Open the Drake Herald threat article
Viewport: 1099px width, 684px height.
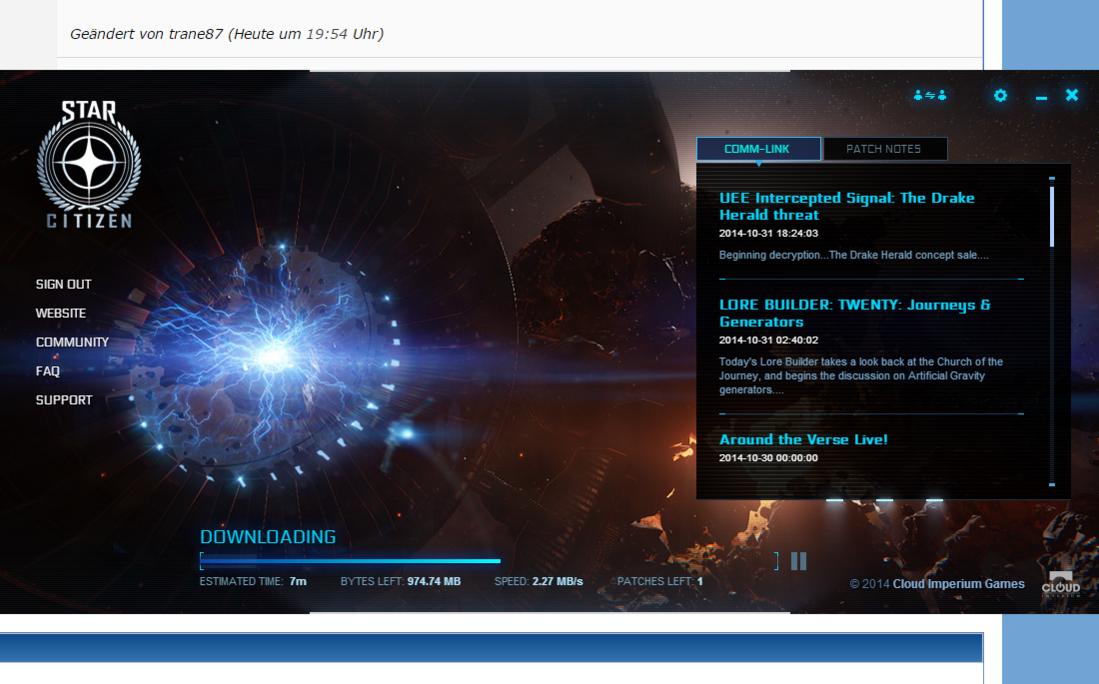coord(847,206)
